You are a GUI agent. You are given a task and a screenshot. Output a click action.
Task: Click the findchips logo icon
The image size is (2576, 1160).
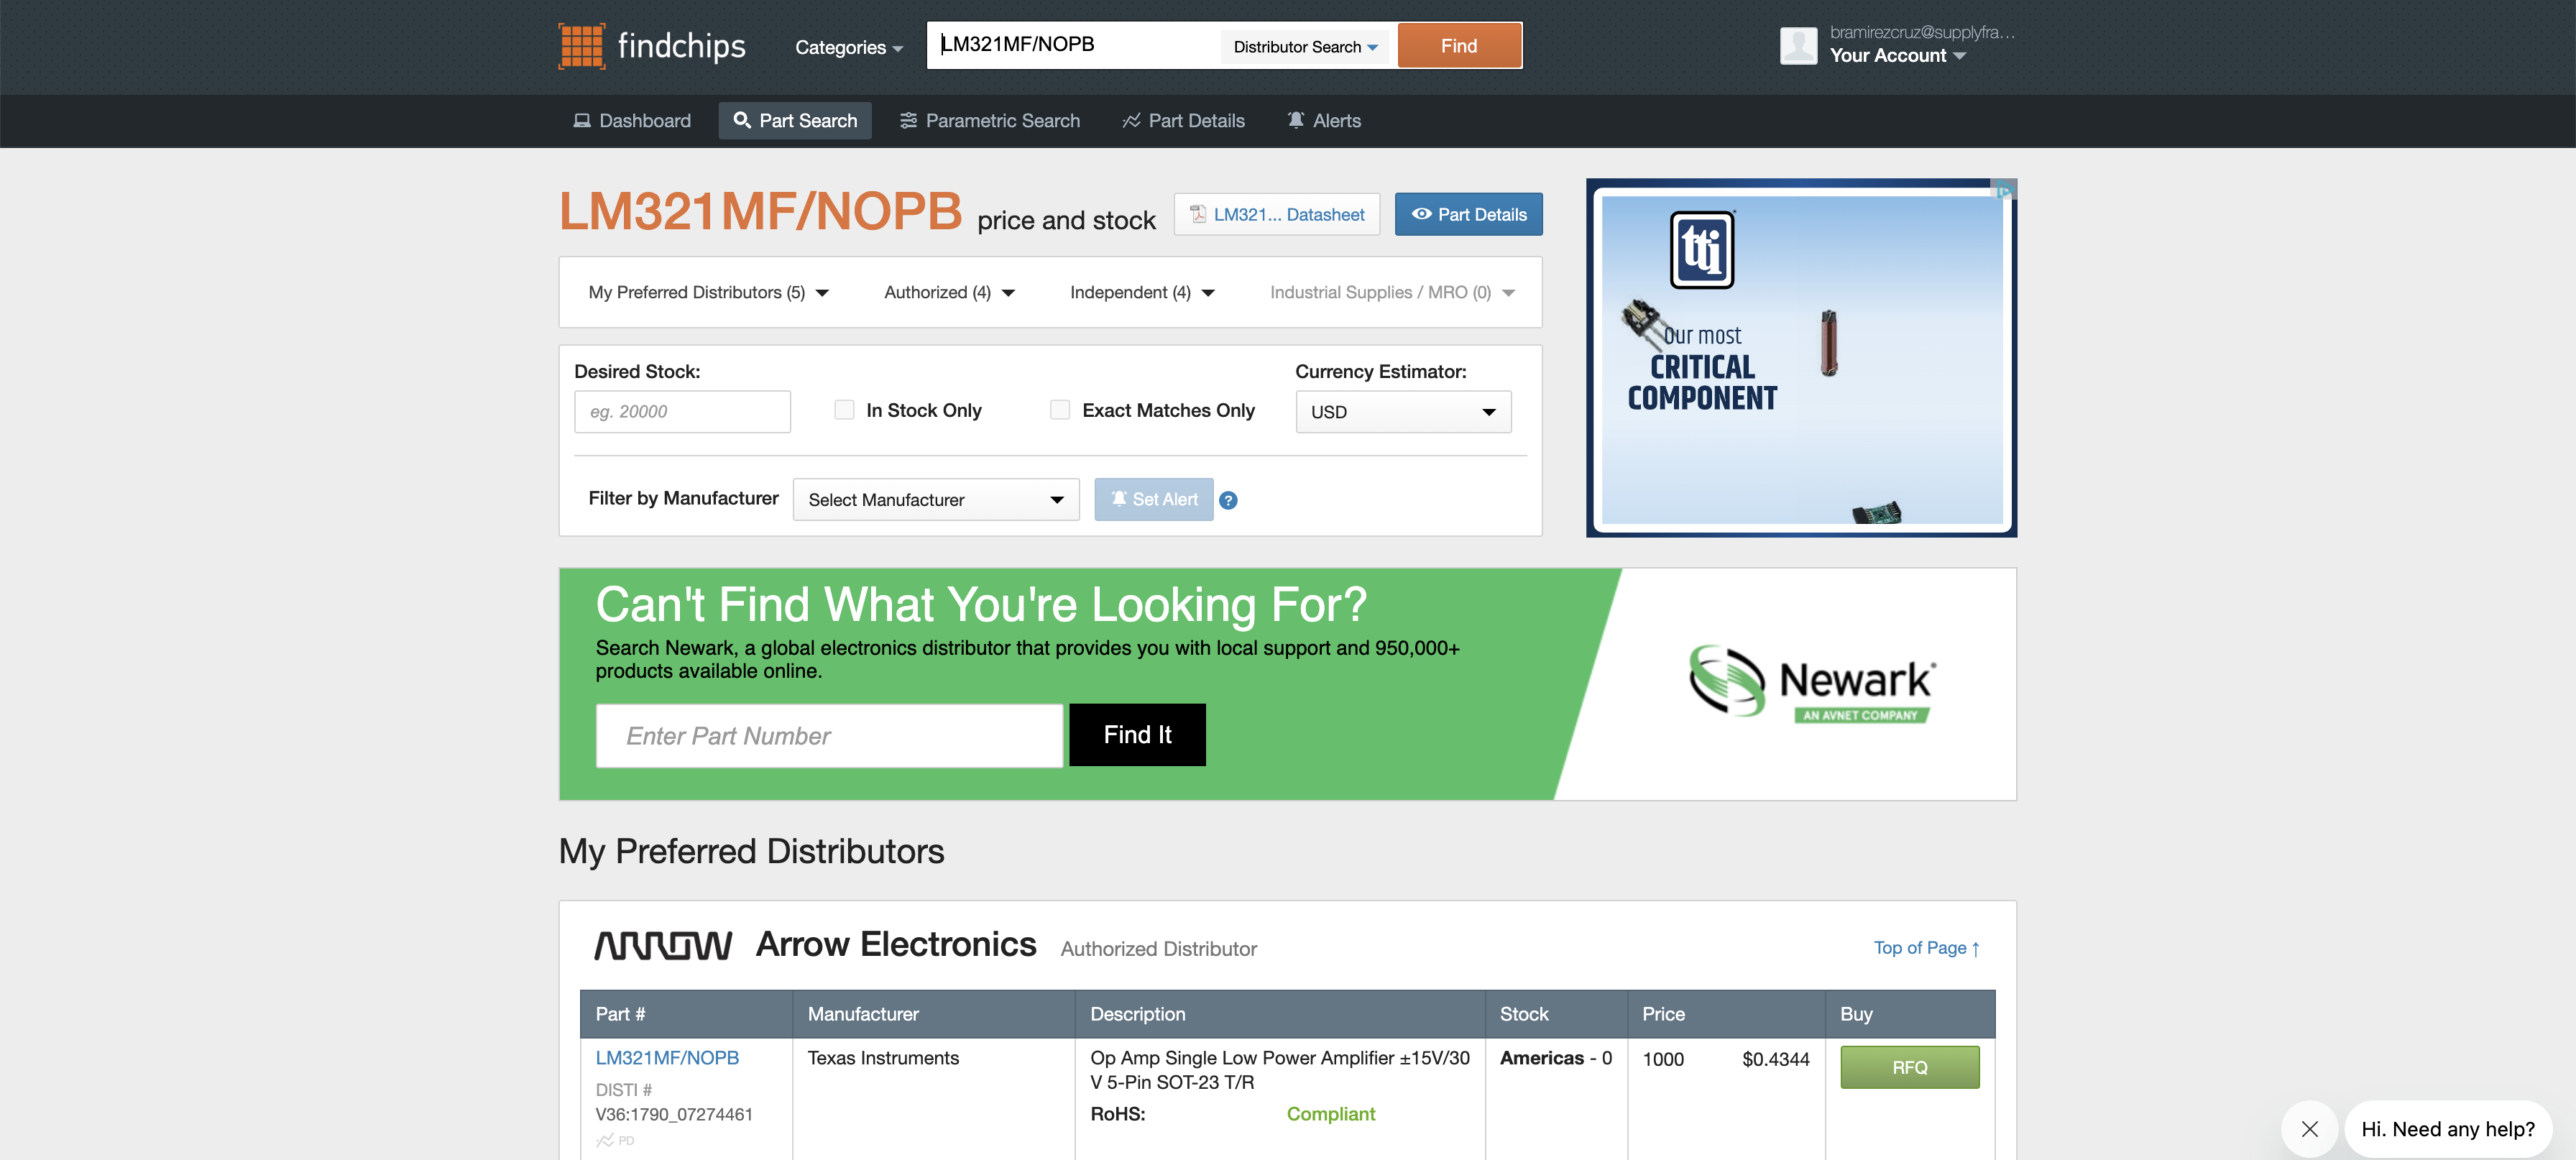pyautogui.click(x=581, y=46)
